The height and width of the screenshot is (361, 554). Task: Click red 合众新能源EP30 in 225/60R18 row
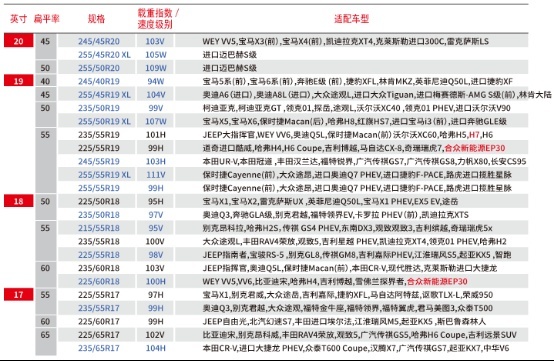[x=437, y=282]
